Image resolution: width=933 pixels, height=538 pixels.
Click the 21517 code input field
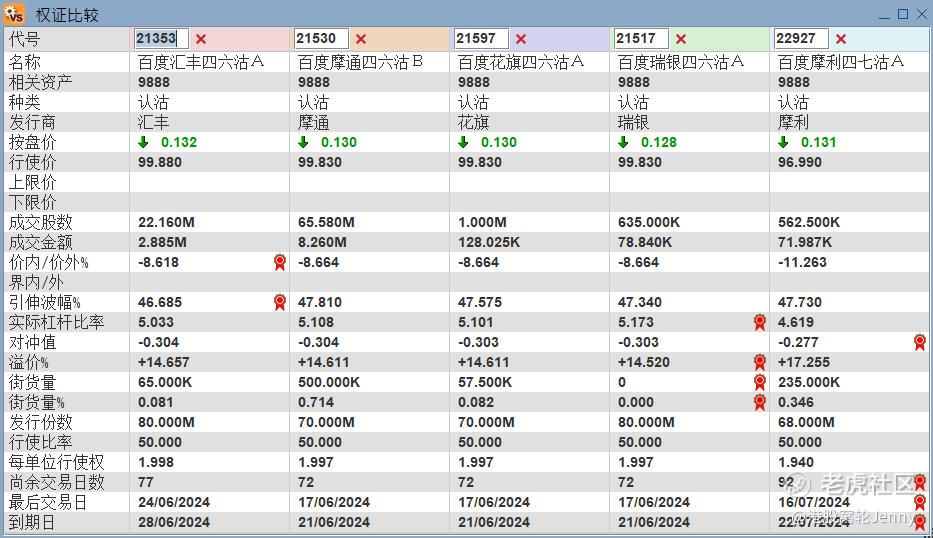[641, 39]
